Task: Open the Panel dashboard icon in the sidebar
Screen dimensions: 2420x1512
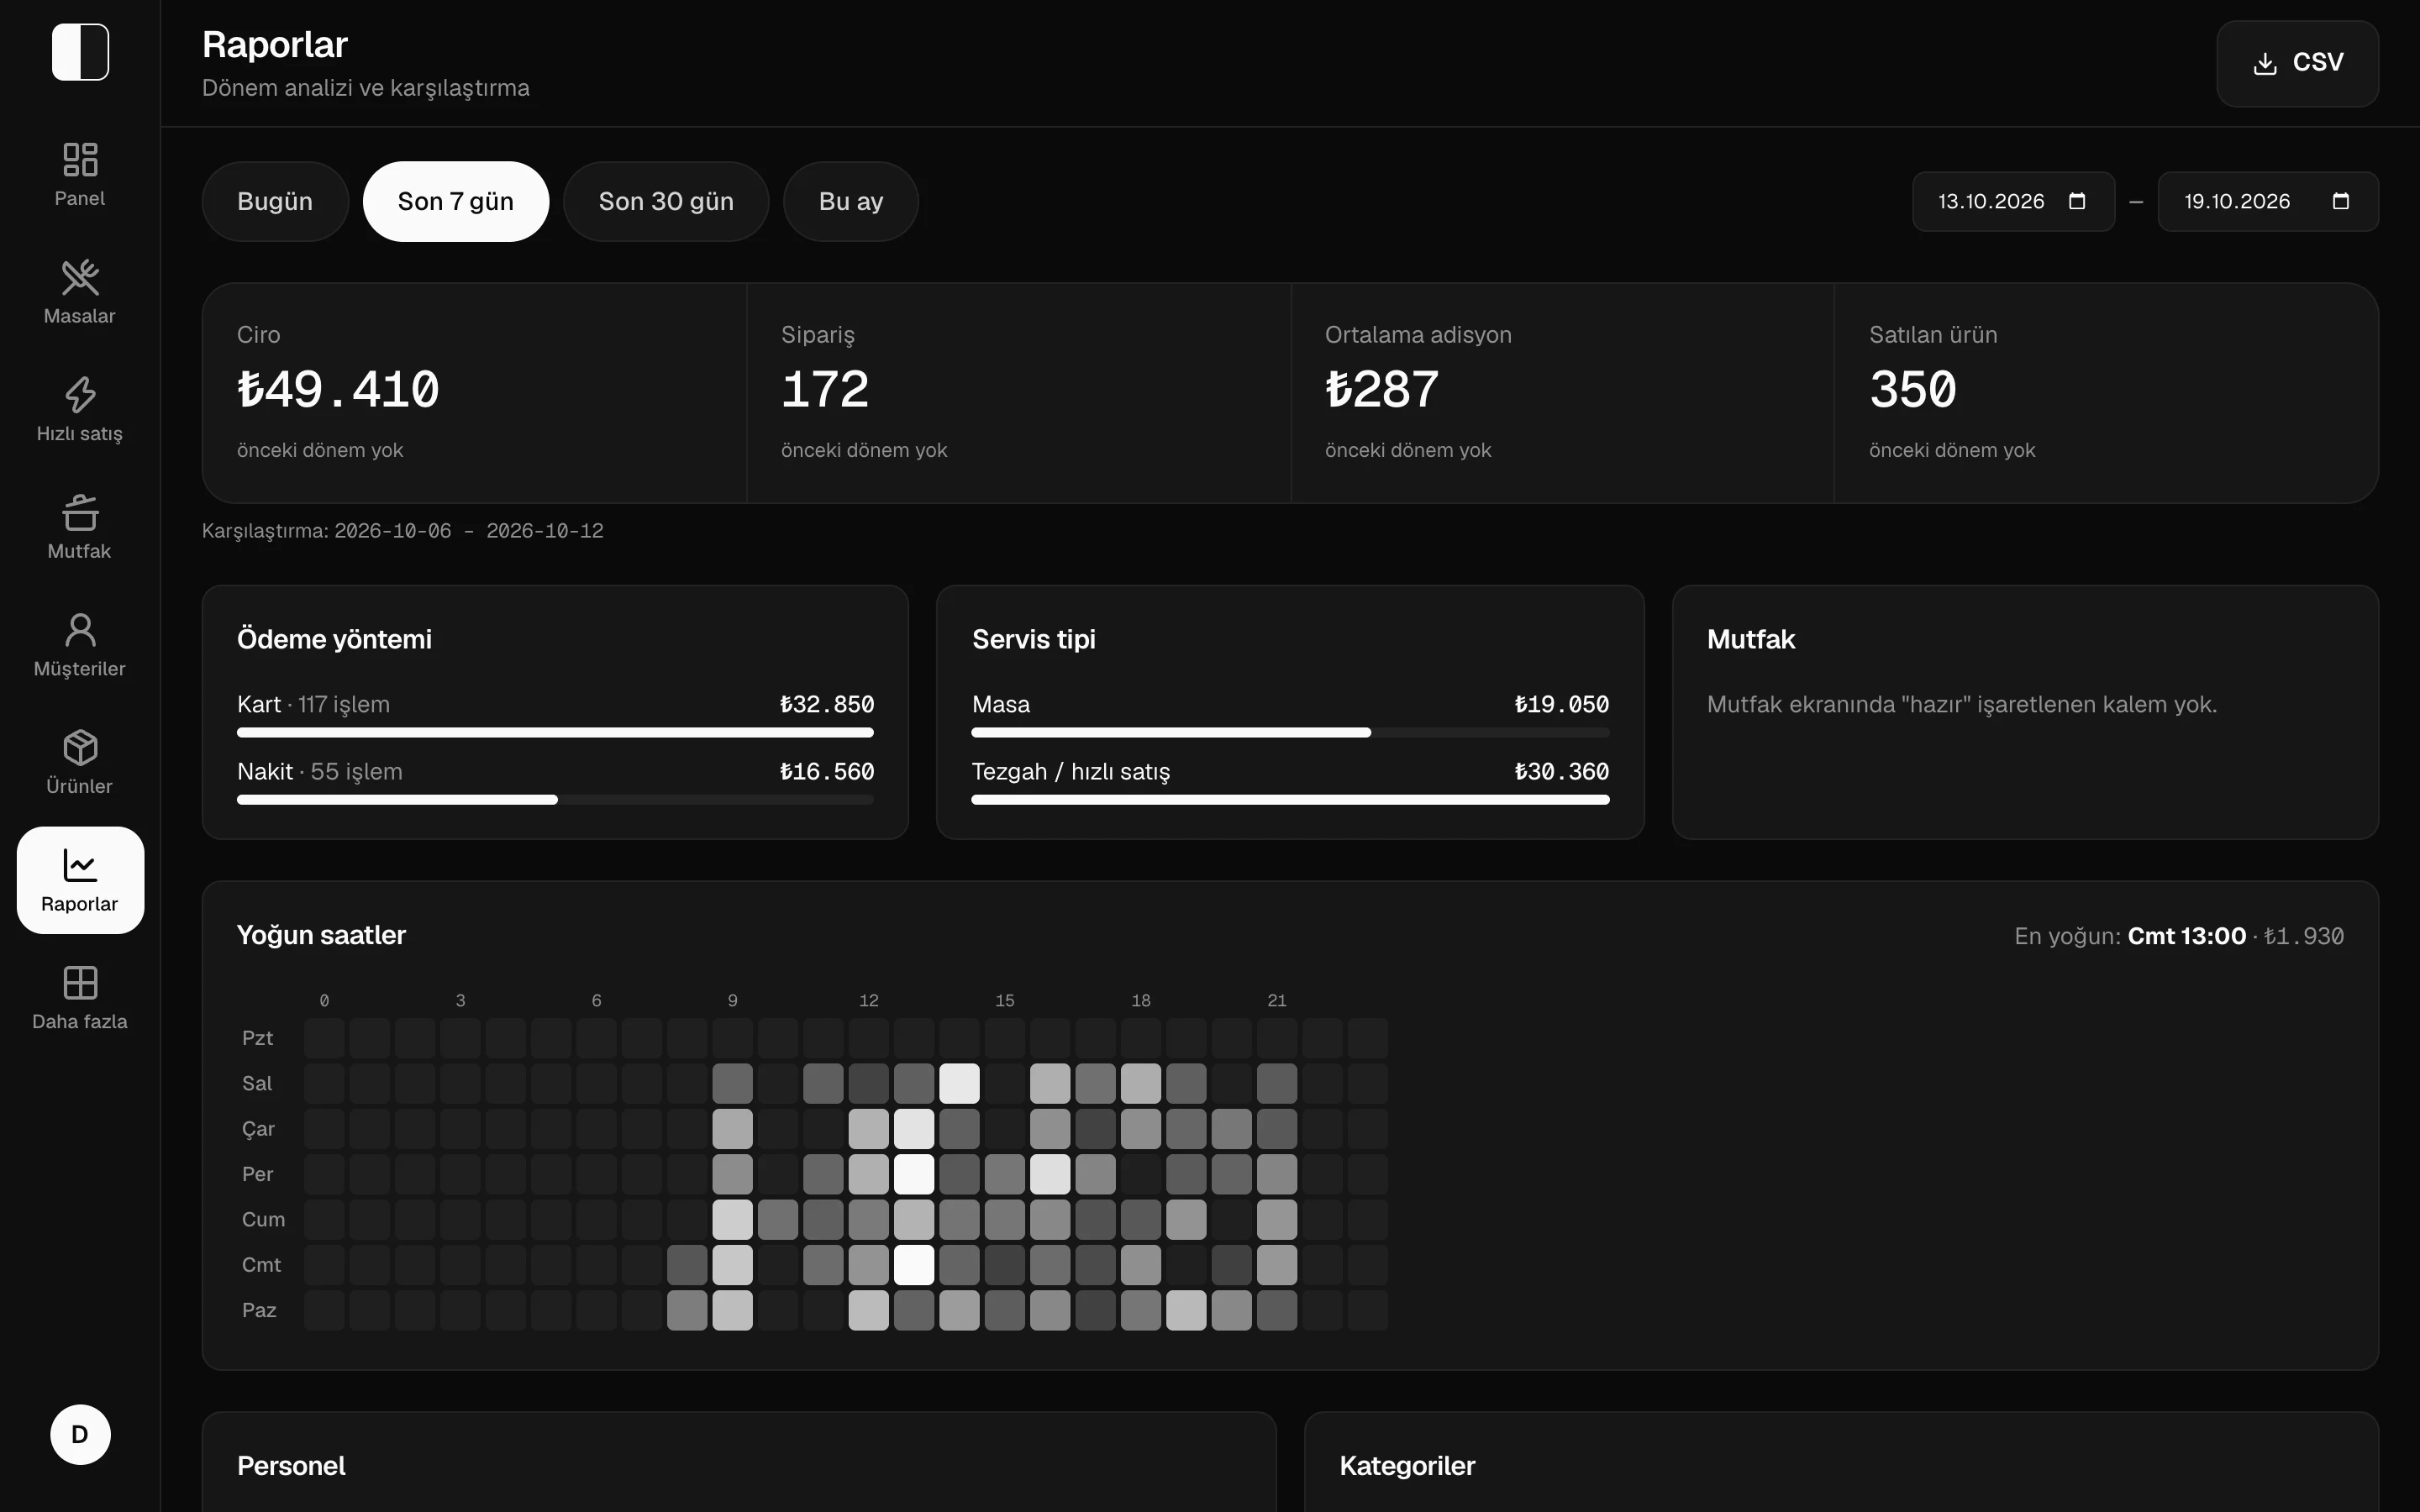Action: [80, 160]
